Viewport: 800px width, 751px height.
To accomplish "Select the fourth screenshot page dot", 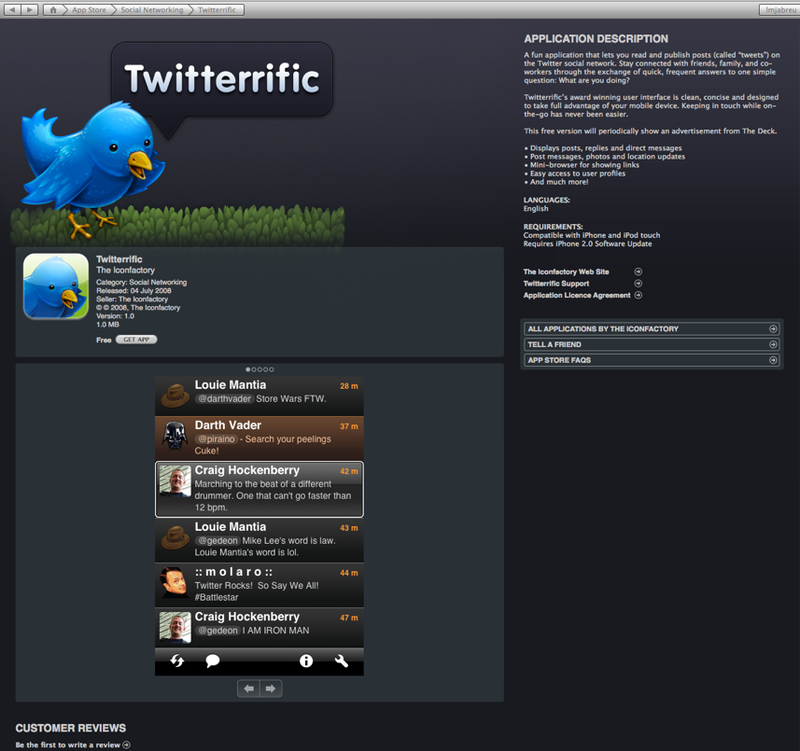I will (265, 369).
